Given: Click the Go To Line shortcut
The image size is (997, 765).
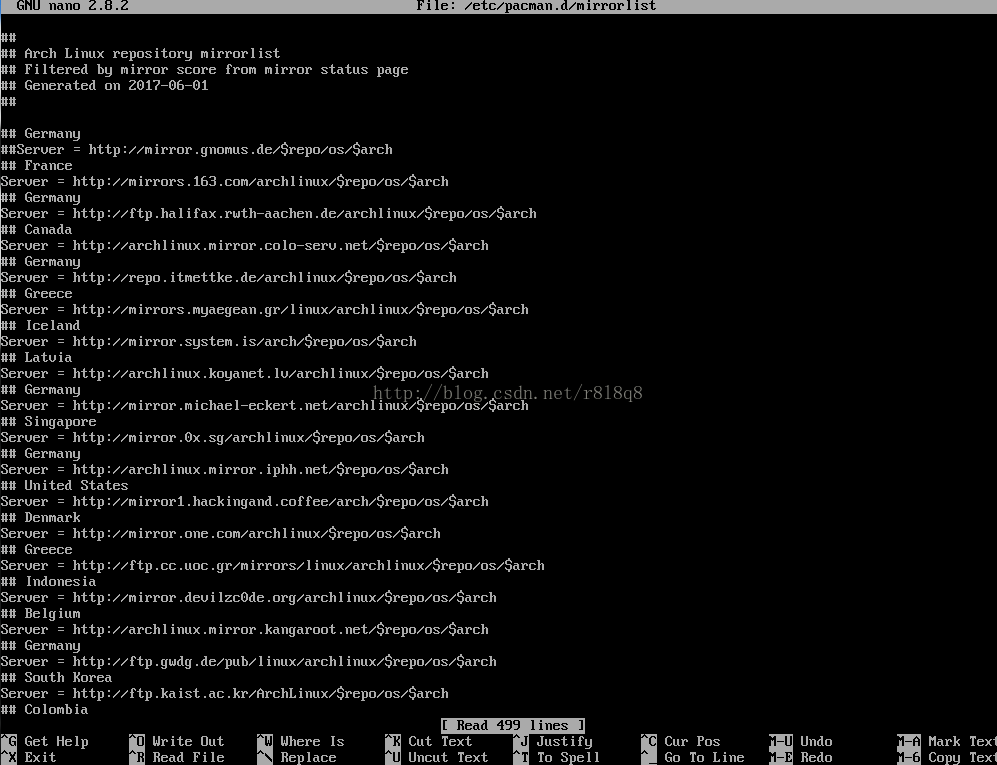Looking at the screenshot, I should 693,757.
